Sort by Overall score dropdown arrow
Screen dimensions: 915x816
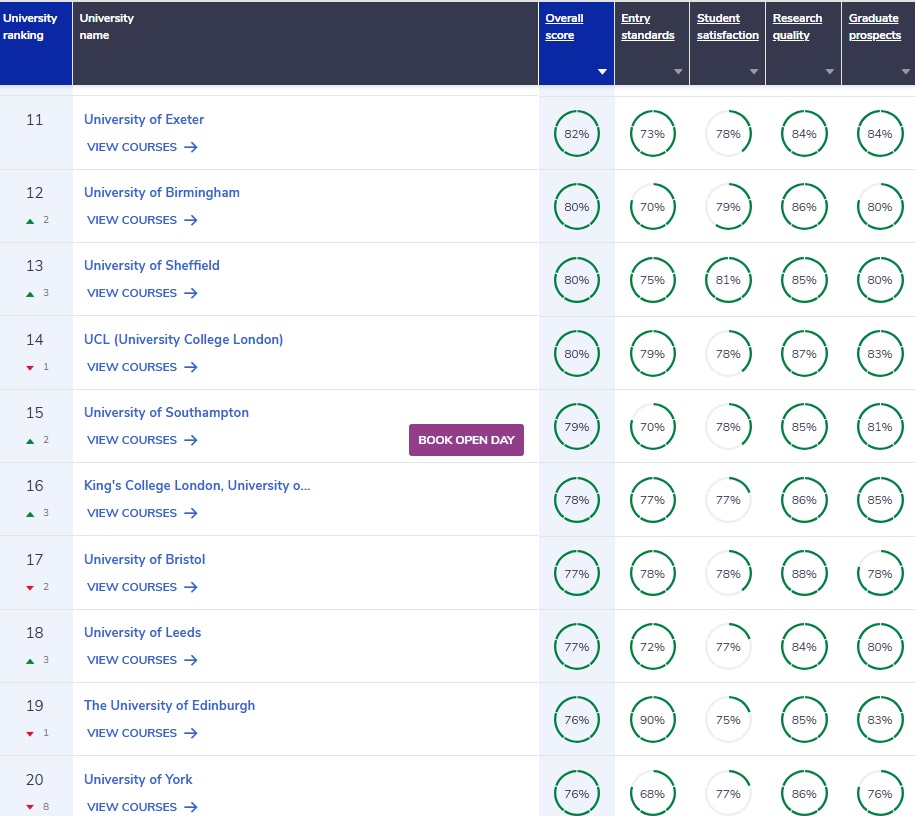click(602, 72)
